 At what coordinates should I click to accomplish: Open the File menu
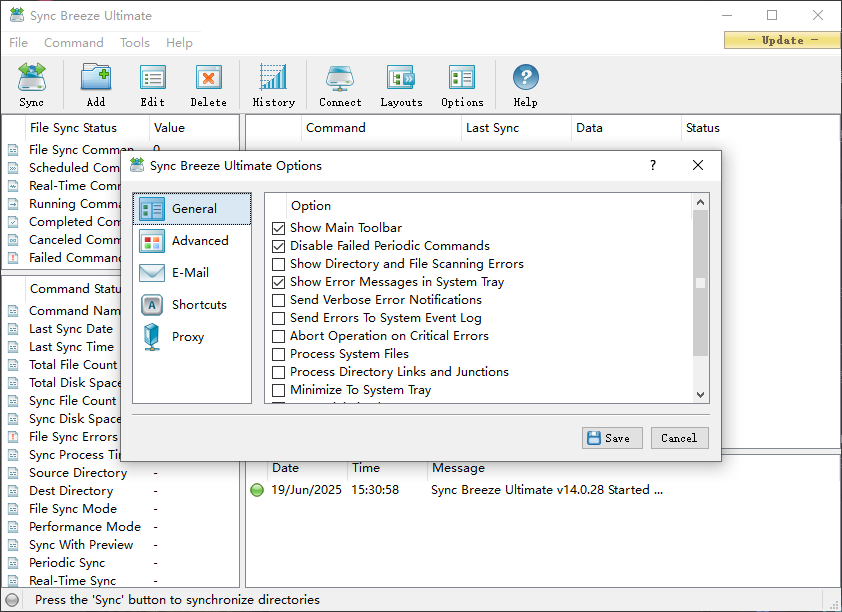tap(18, 42)
